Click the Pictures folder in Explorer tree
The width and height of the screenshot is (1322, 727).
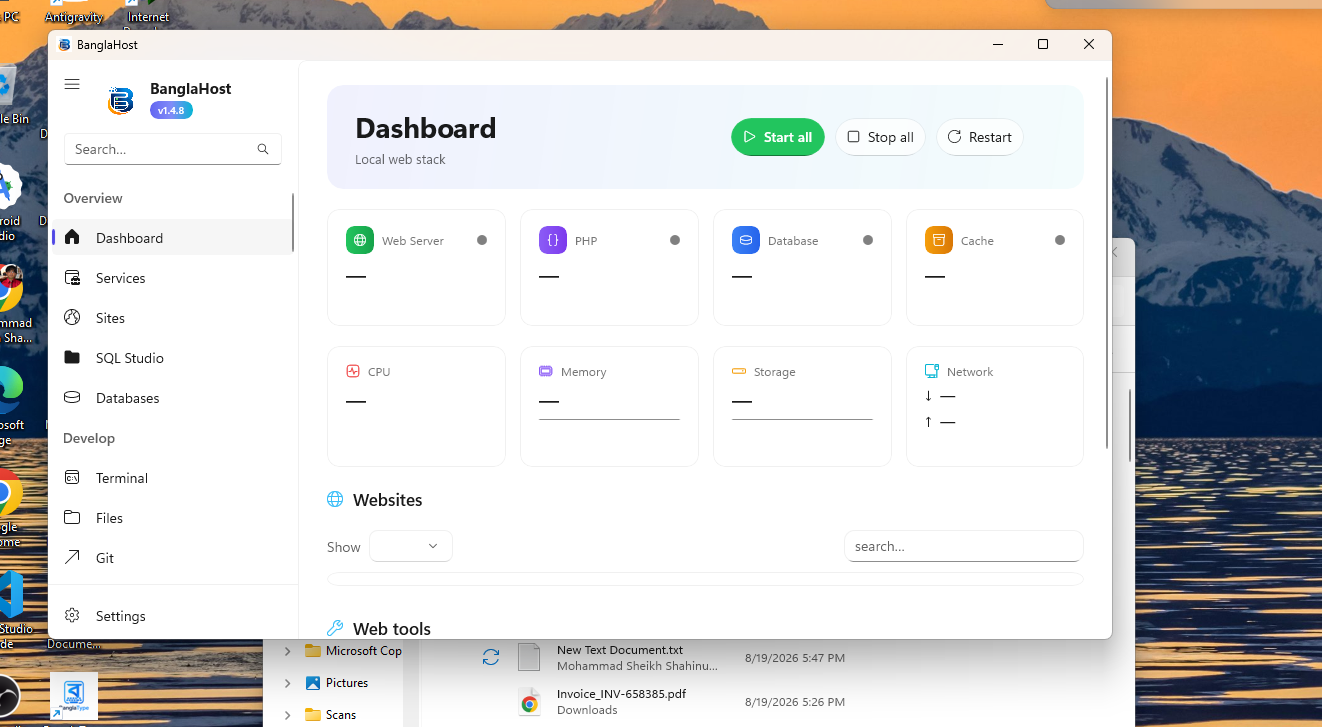tap(347, 683)
